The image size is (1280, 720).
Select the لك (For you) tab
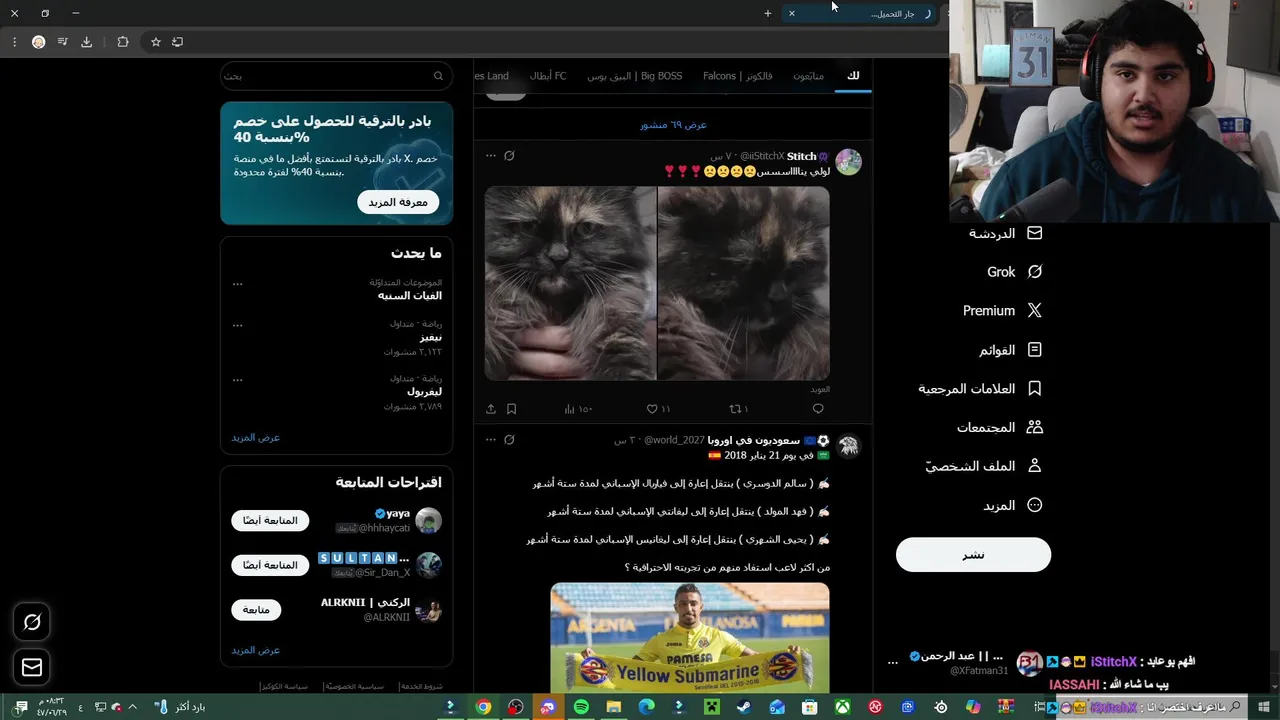(853, 76)
